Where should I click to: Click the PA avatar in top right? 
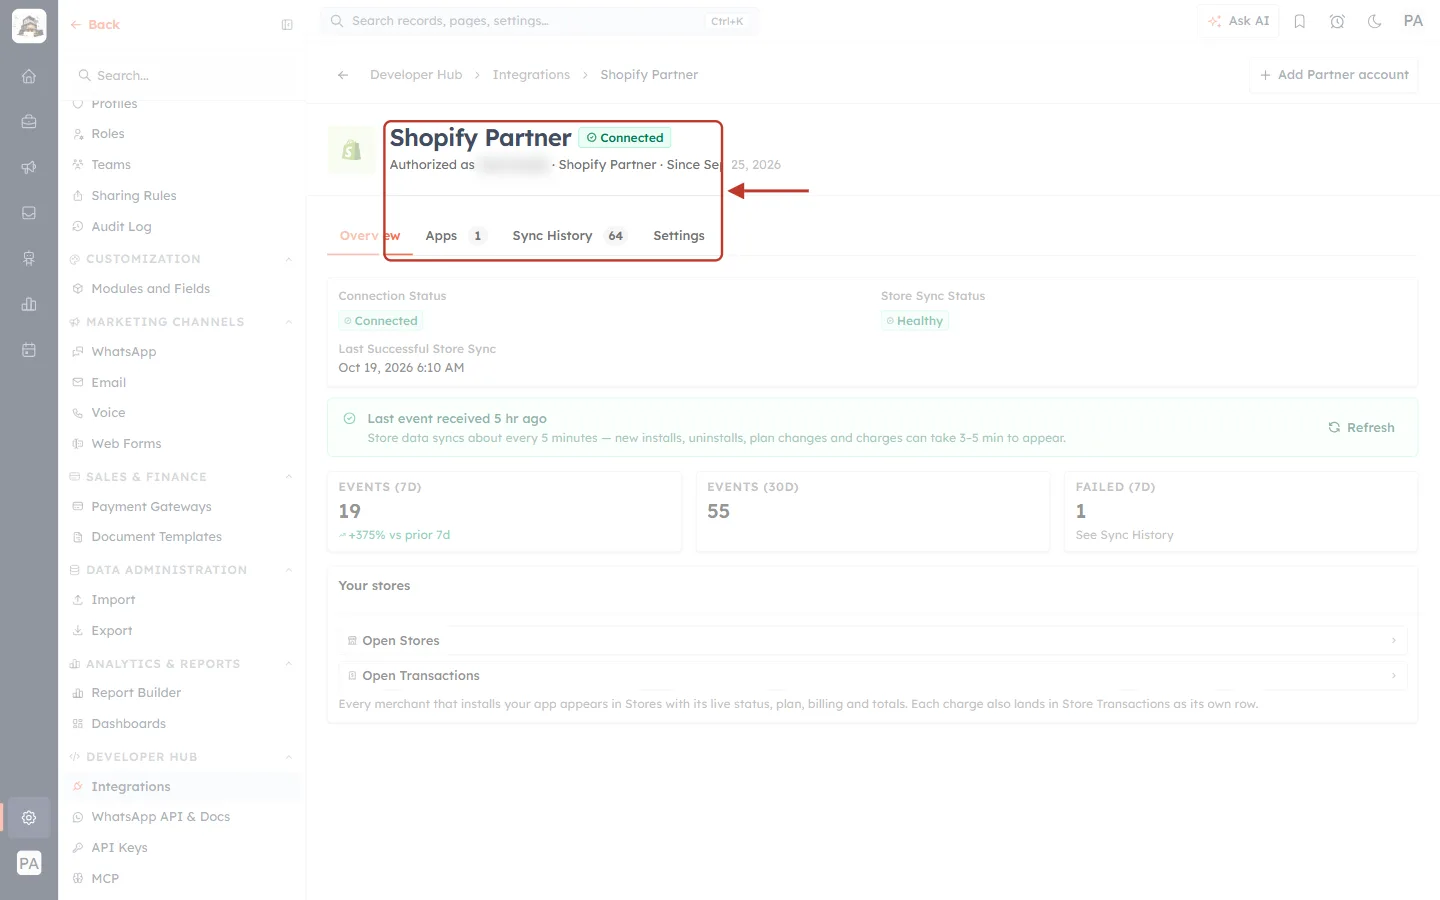pos(1413,21)
